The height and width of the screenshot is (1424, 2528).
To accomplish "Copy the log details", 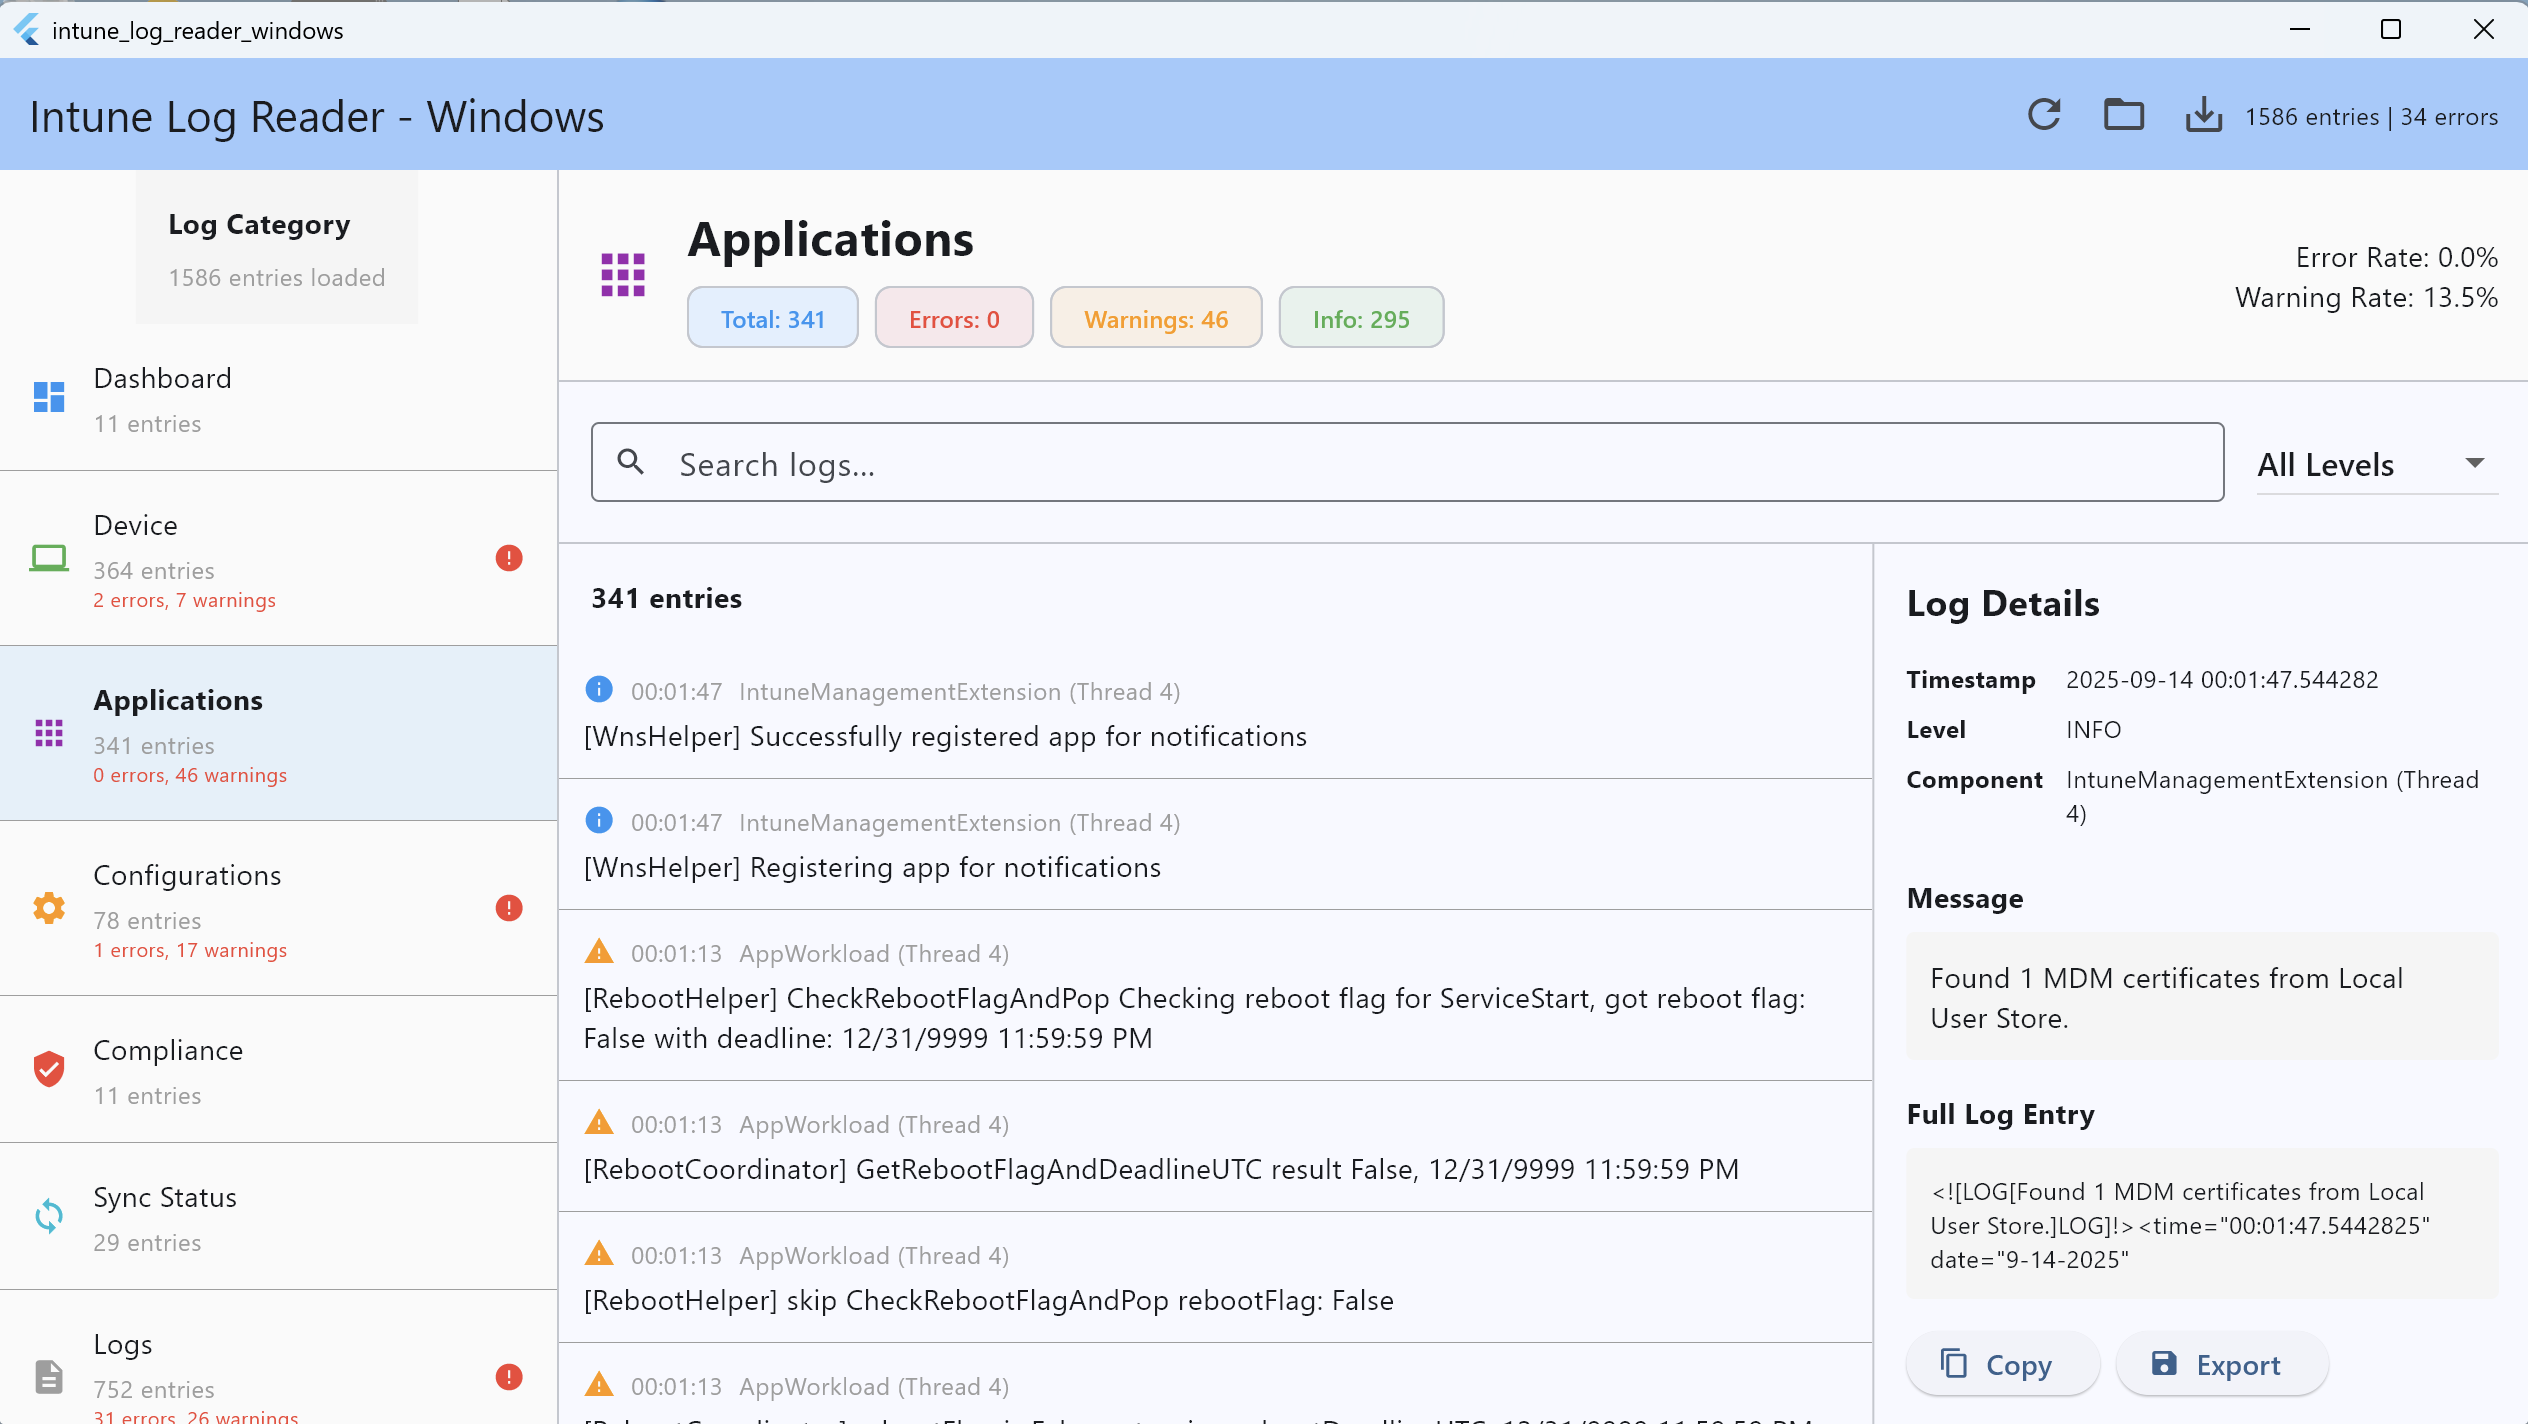I will [x=2002, y=1363].
